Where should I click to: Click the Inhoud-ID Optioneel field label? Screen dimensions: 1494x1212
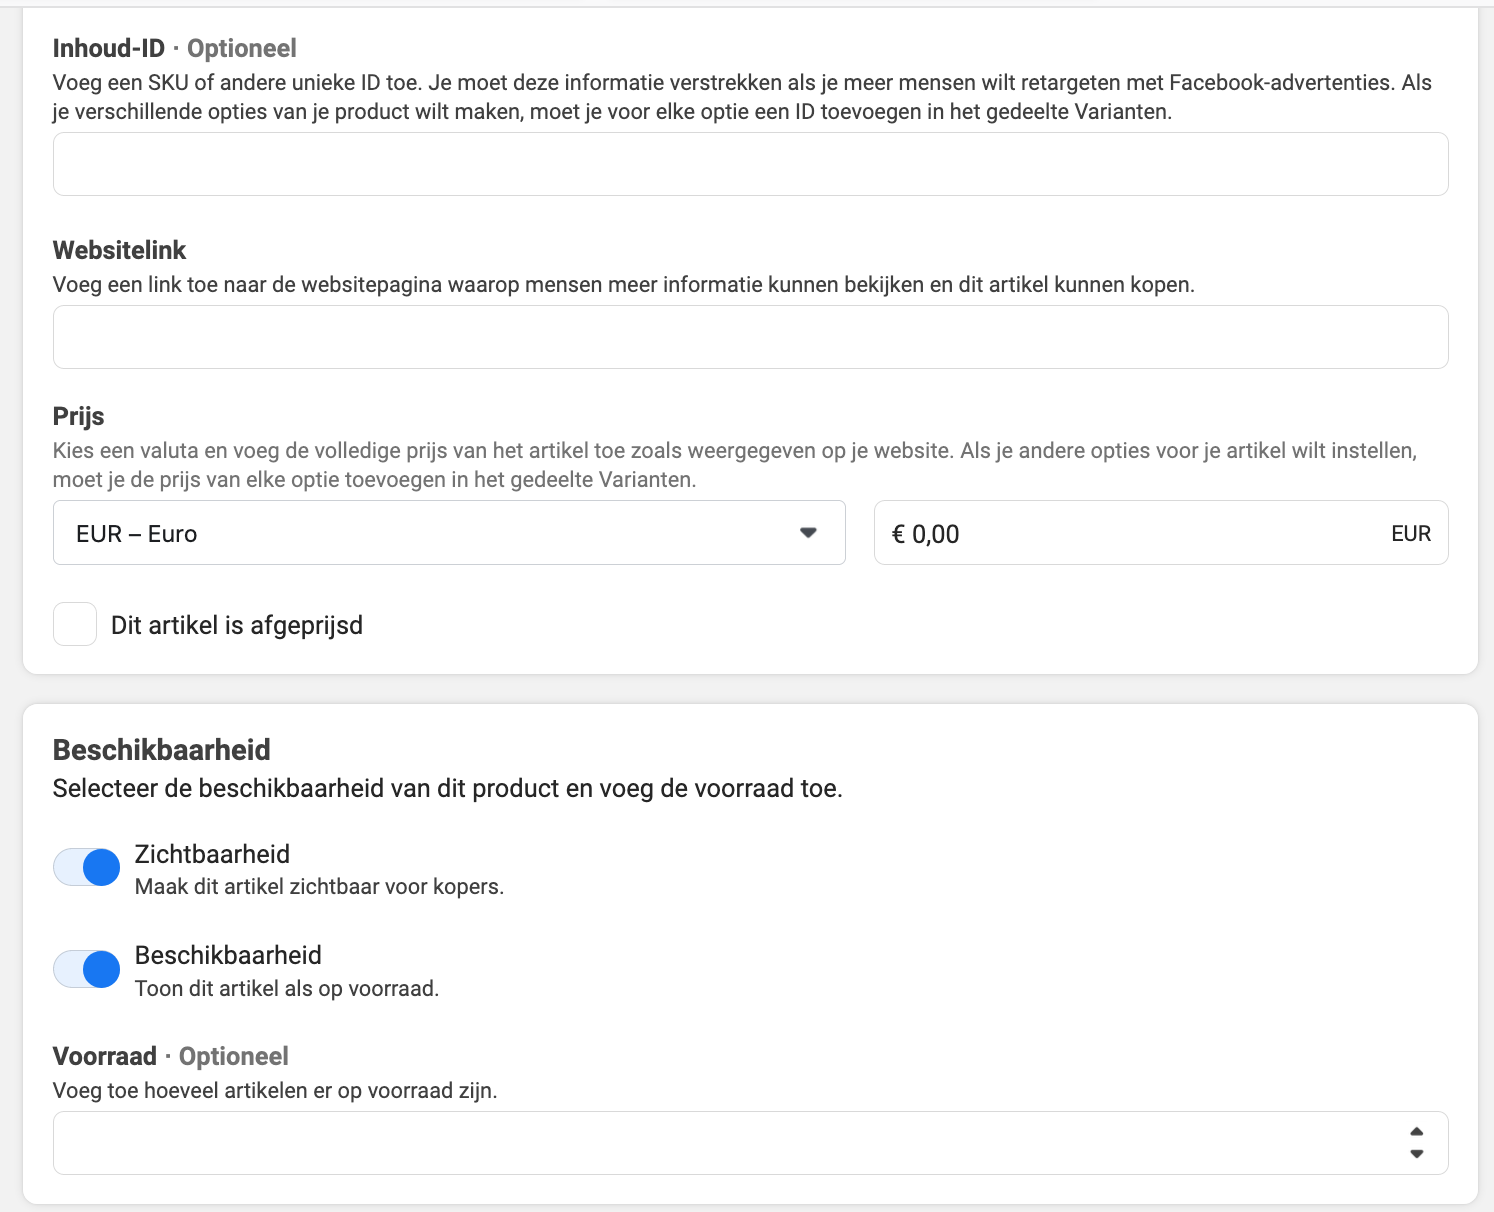[175, 48]
